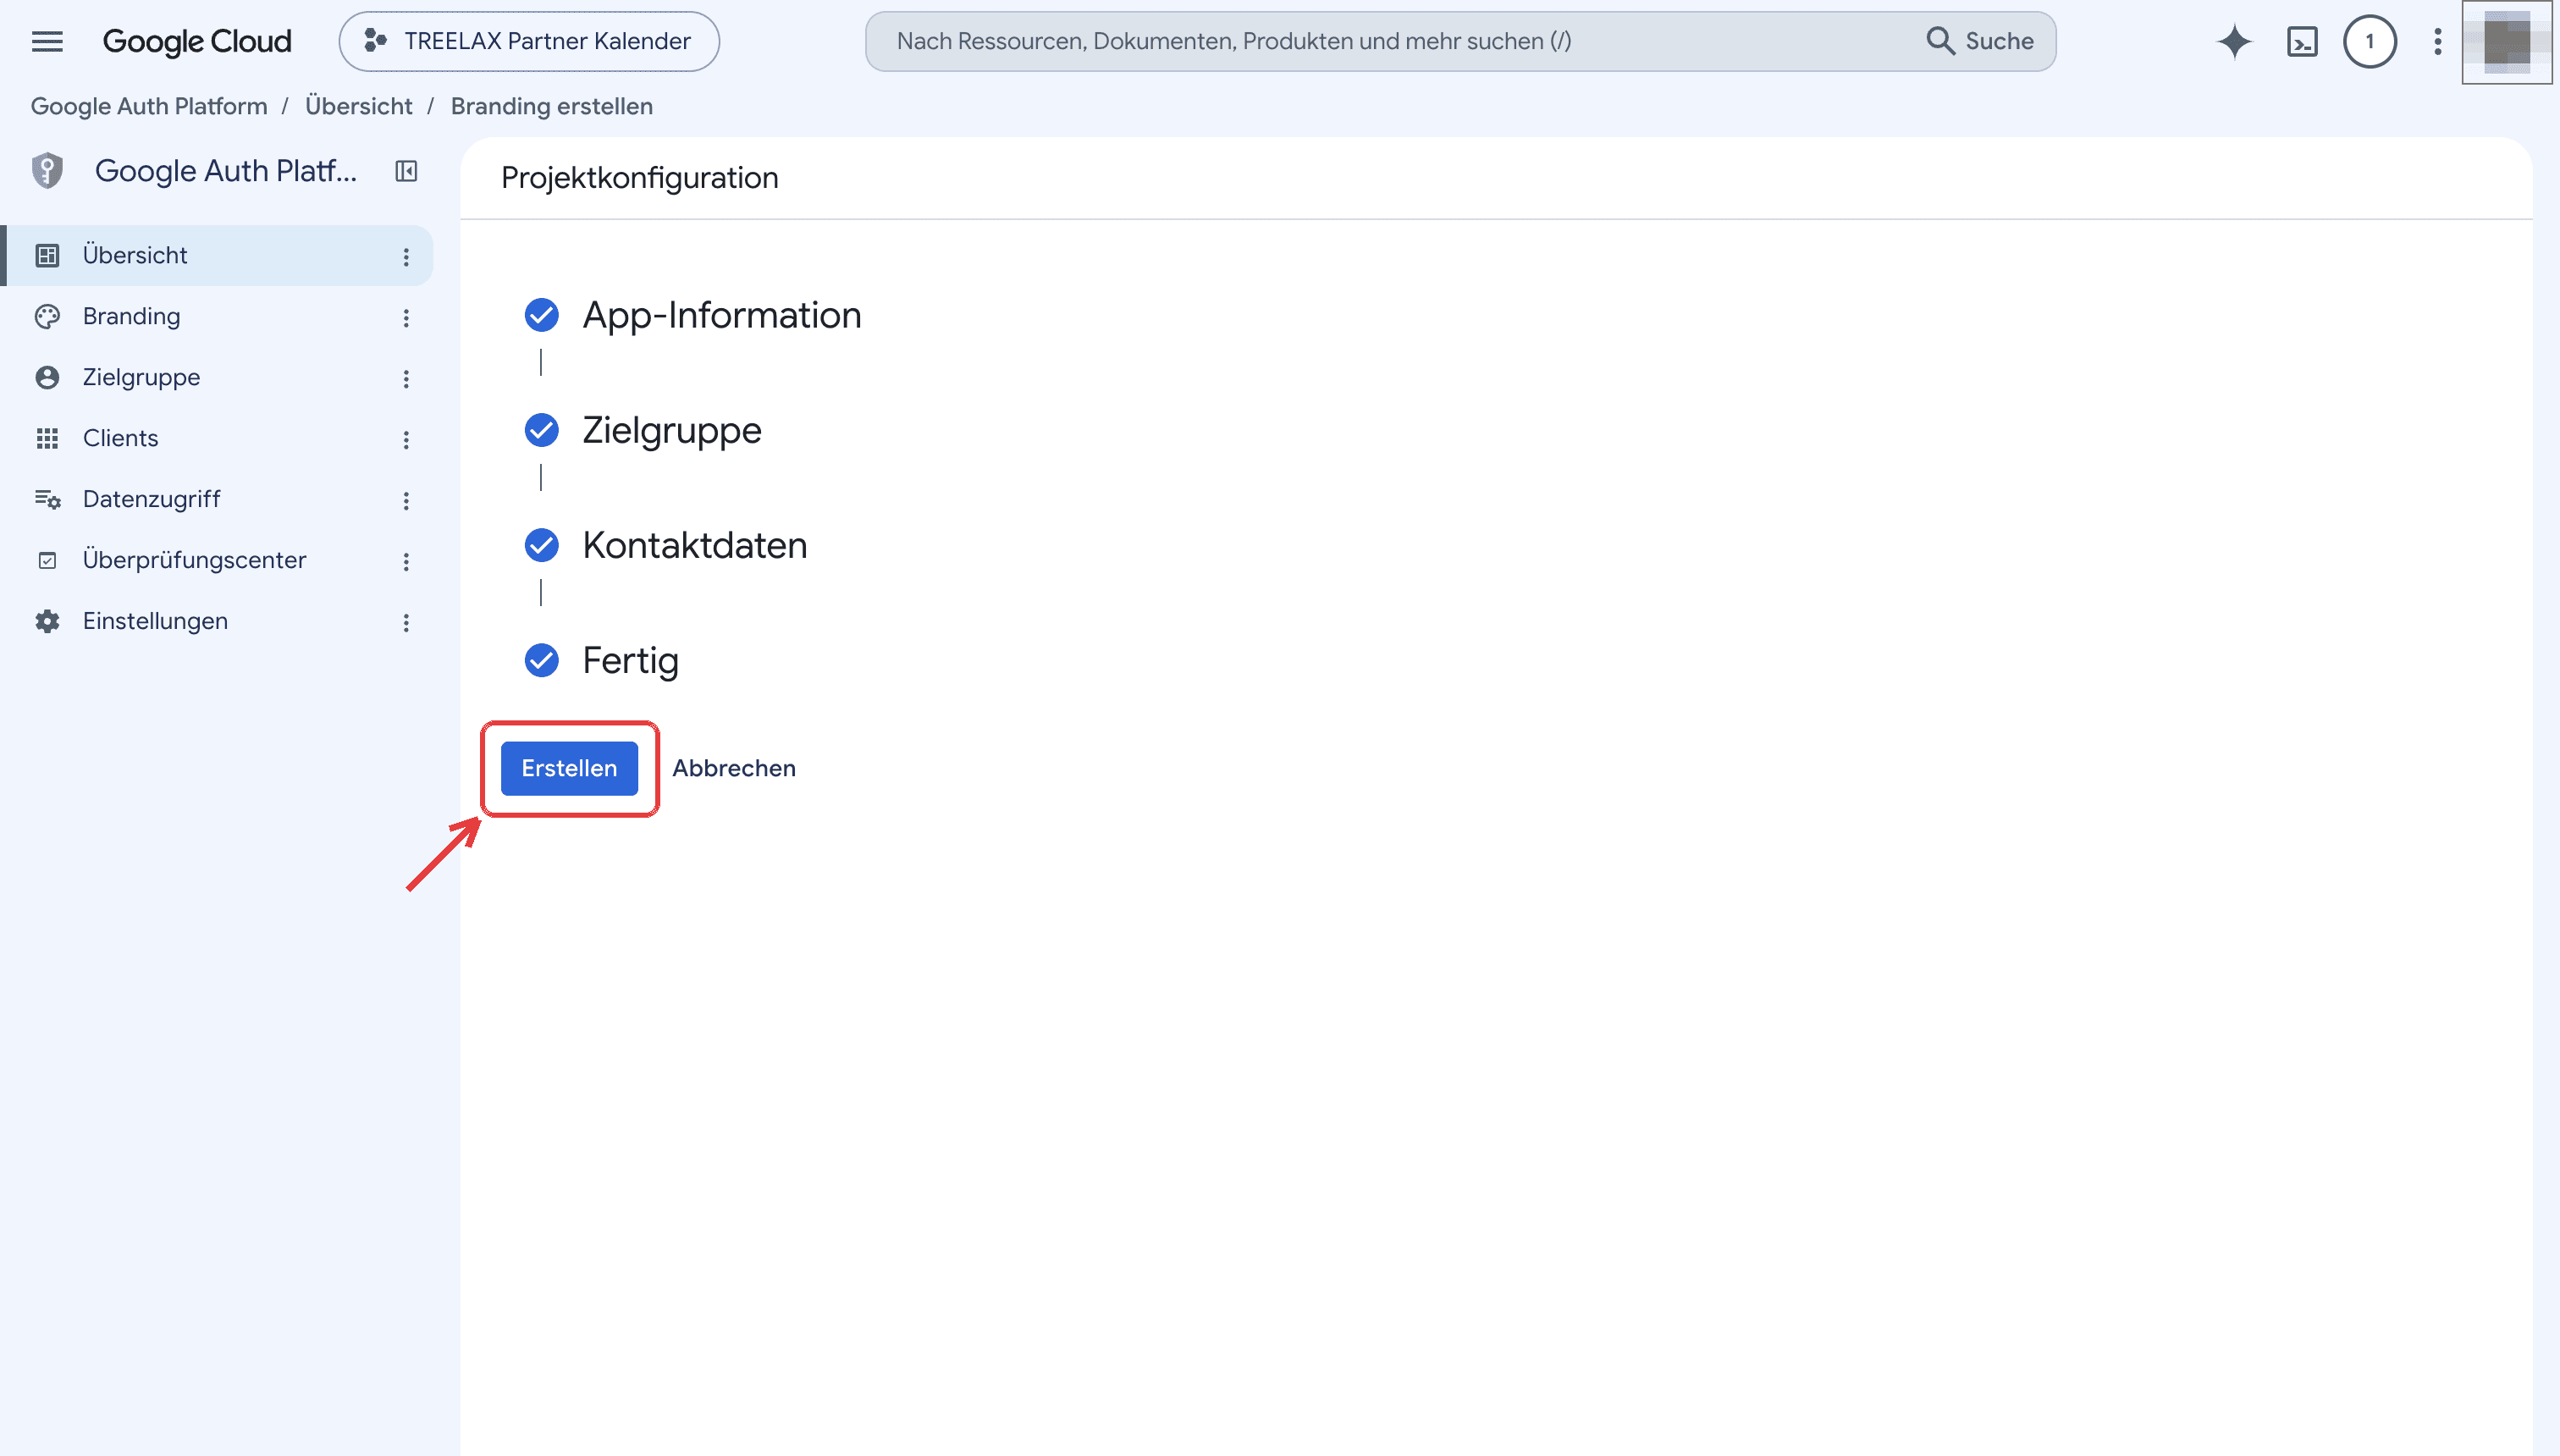Click the Erstellen button

[569, 768]
